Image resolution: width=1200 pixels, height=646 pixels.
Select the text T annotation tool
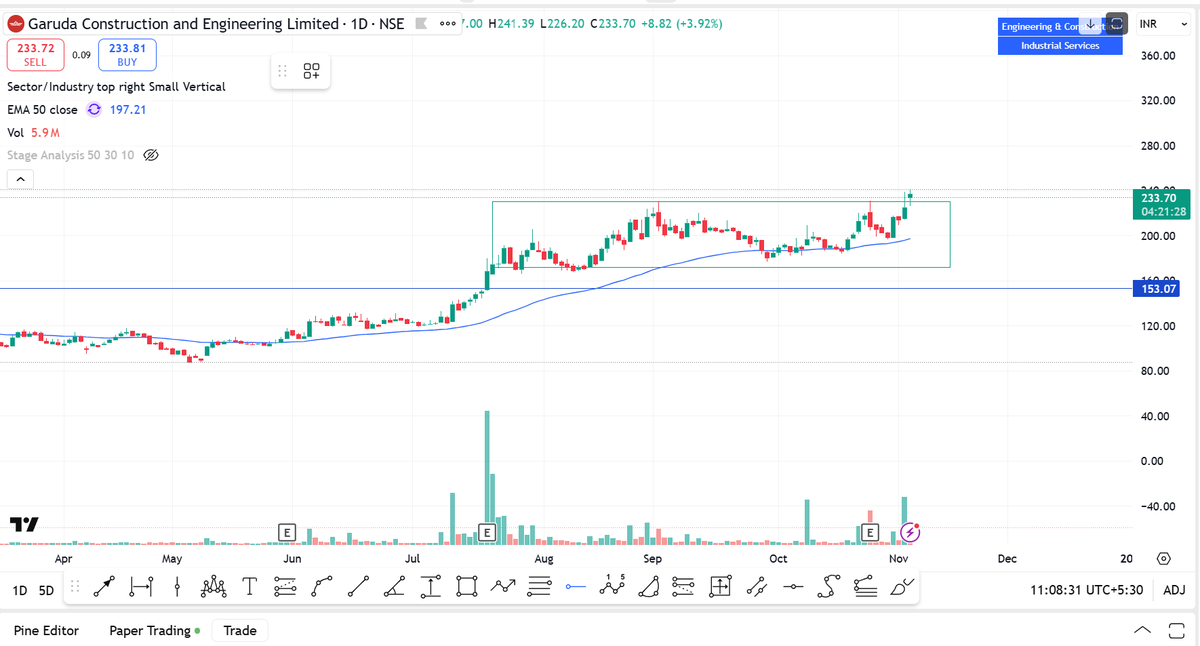point(249,587)
